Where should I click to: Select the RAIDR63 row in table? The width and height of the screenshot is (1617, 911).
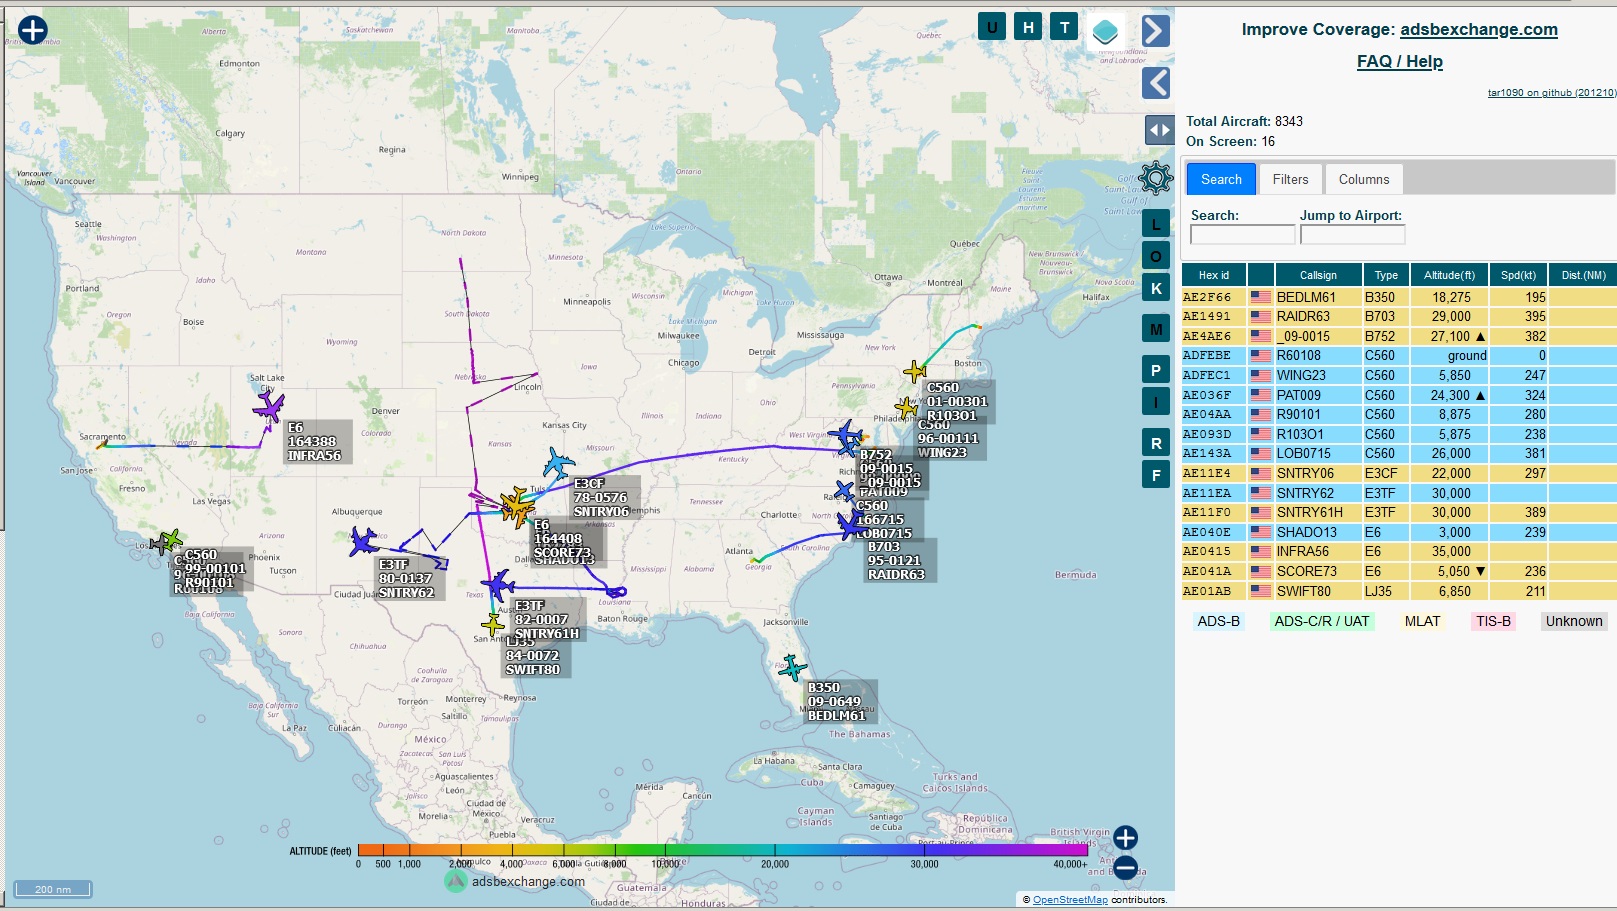(x=1399, y=316)
